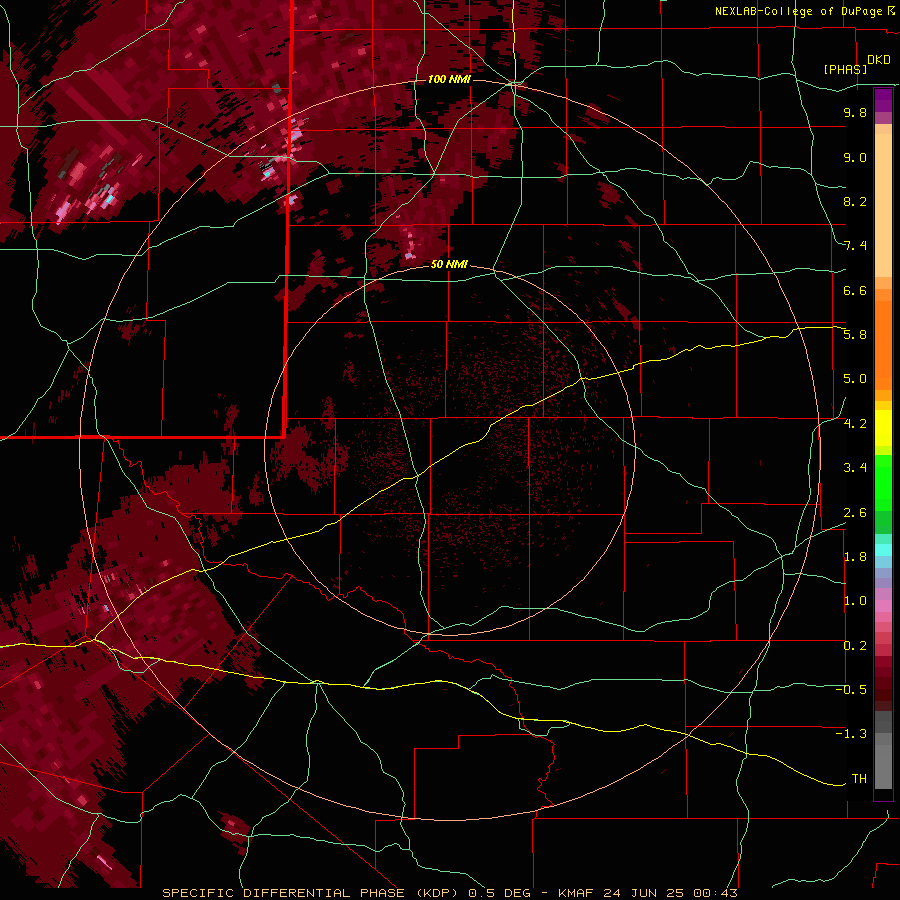The image size is (900, 900).
Task: Click the 7.4 scale value
Action: (x=855, y=246)
